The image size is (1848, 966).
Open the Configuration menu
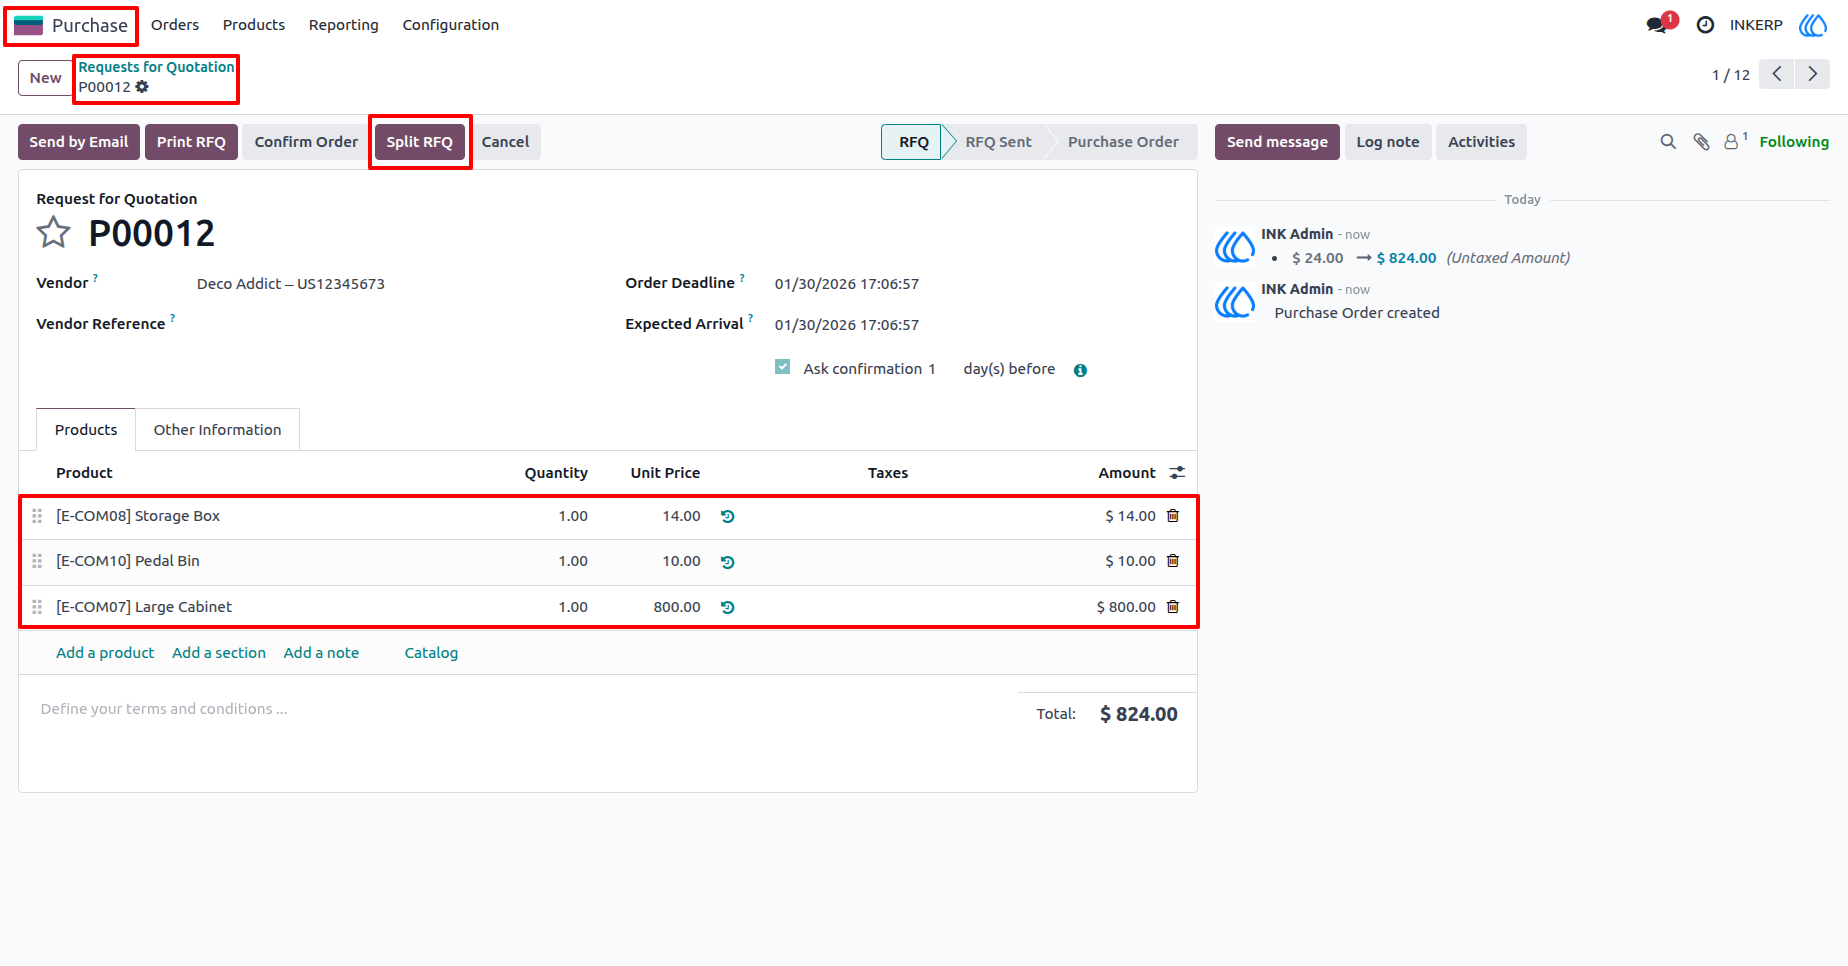coord(450,25)
